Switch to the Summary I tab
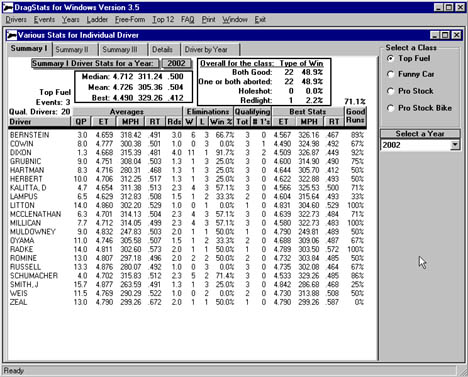This screenshot has width=468, height=377. click(29, 49)
